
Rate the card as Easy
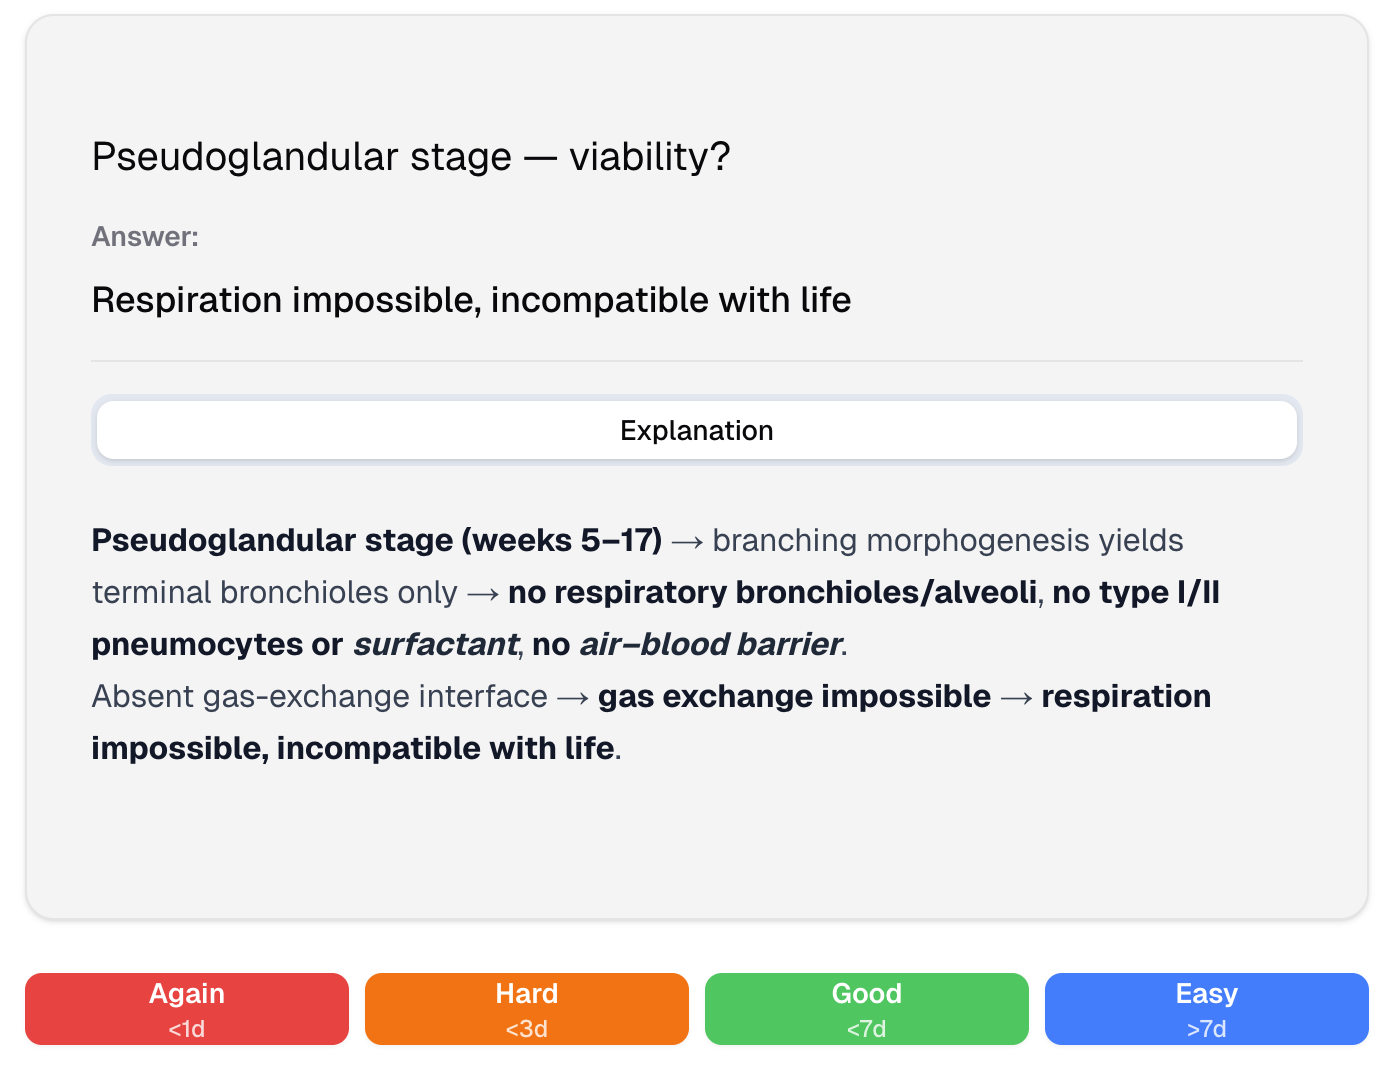[x=1205, y=1008]
